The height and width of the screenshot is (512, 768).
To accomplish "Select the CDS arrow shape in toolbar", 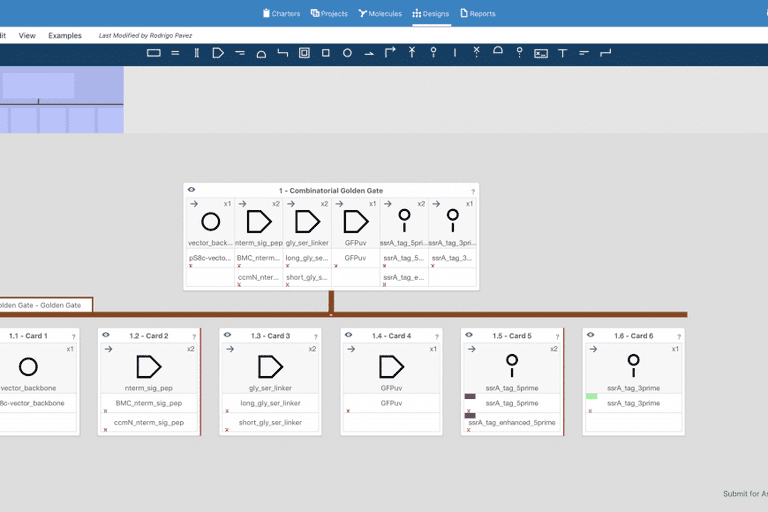I will (218, 53).
